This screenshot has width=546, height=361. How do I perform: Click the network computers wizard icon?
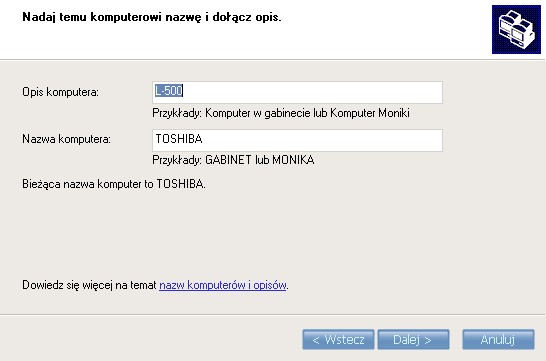click(516, 30)
